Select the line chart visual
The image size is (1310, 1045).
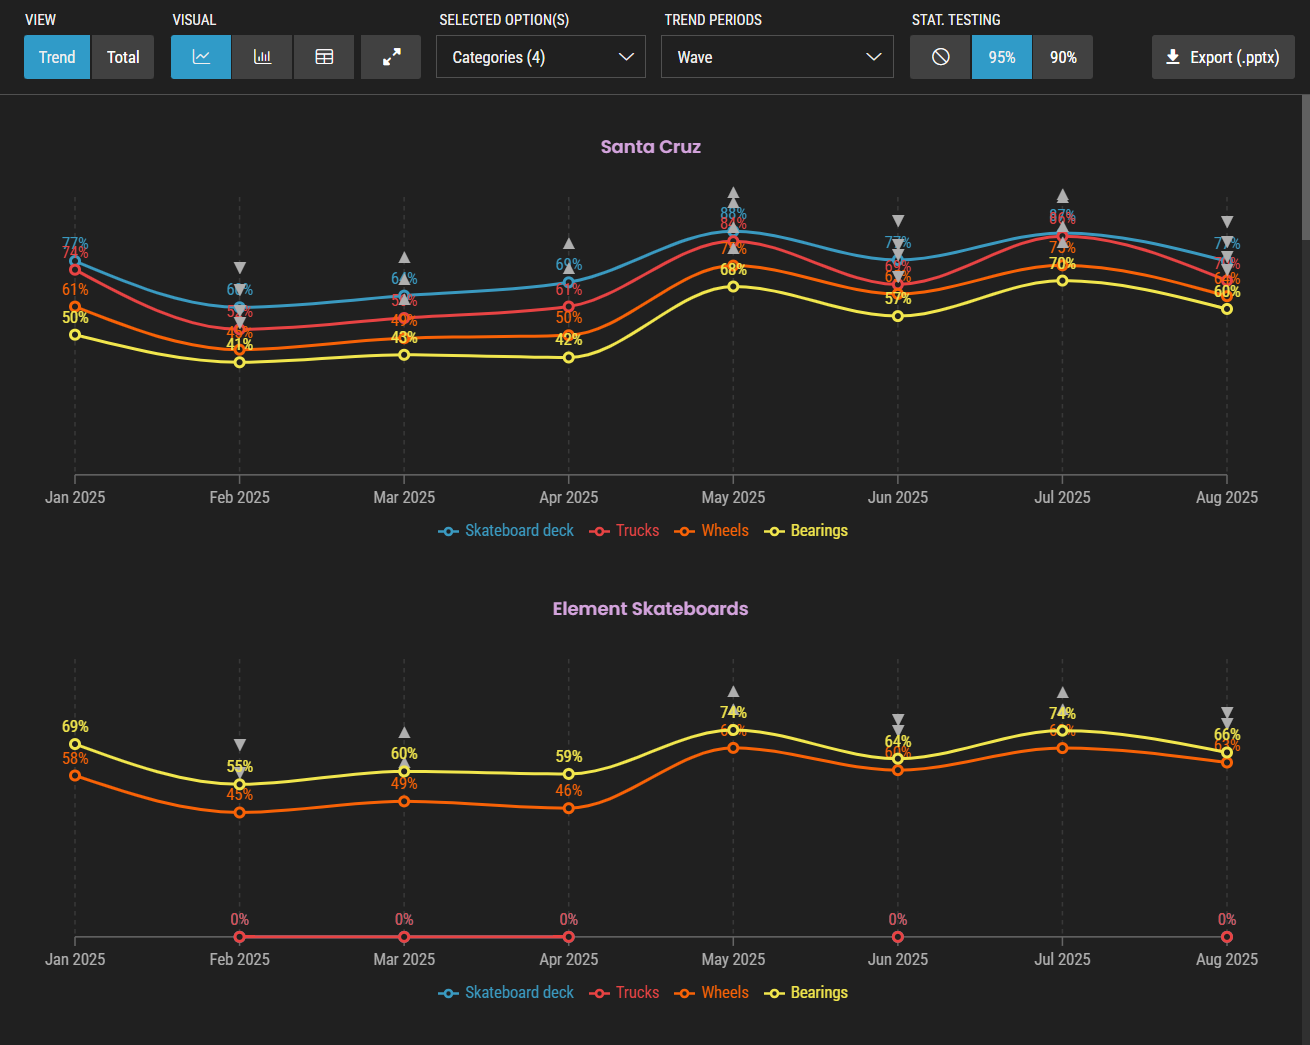[201, 57]
